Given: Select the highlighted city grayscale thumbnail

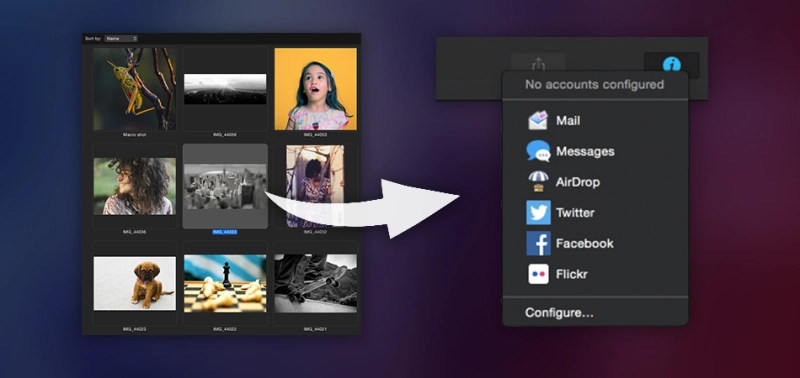Looking at the screenshot, I should click(x=225, y=186).
